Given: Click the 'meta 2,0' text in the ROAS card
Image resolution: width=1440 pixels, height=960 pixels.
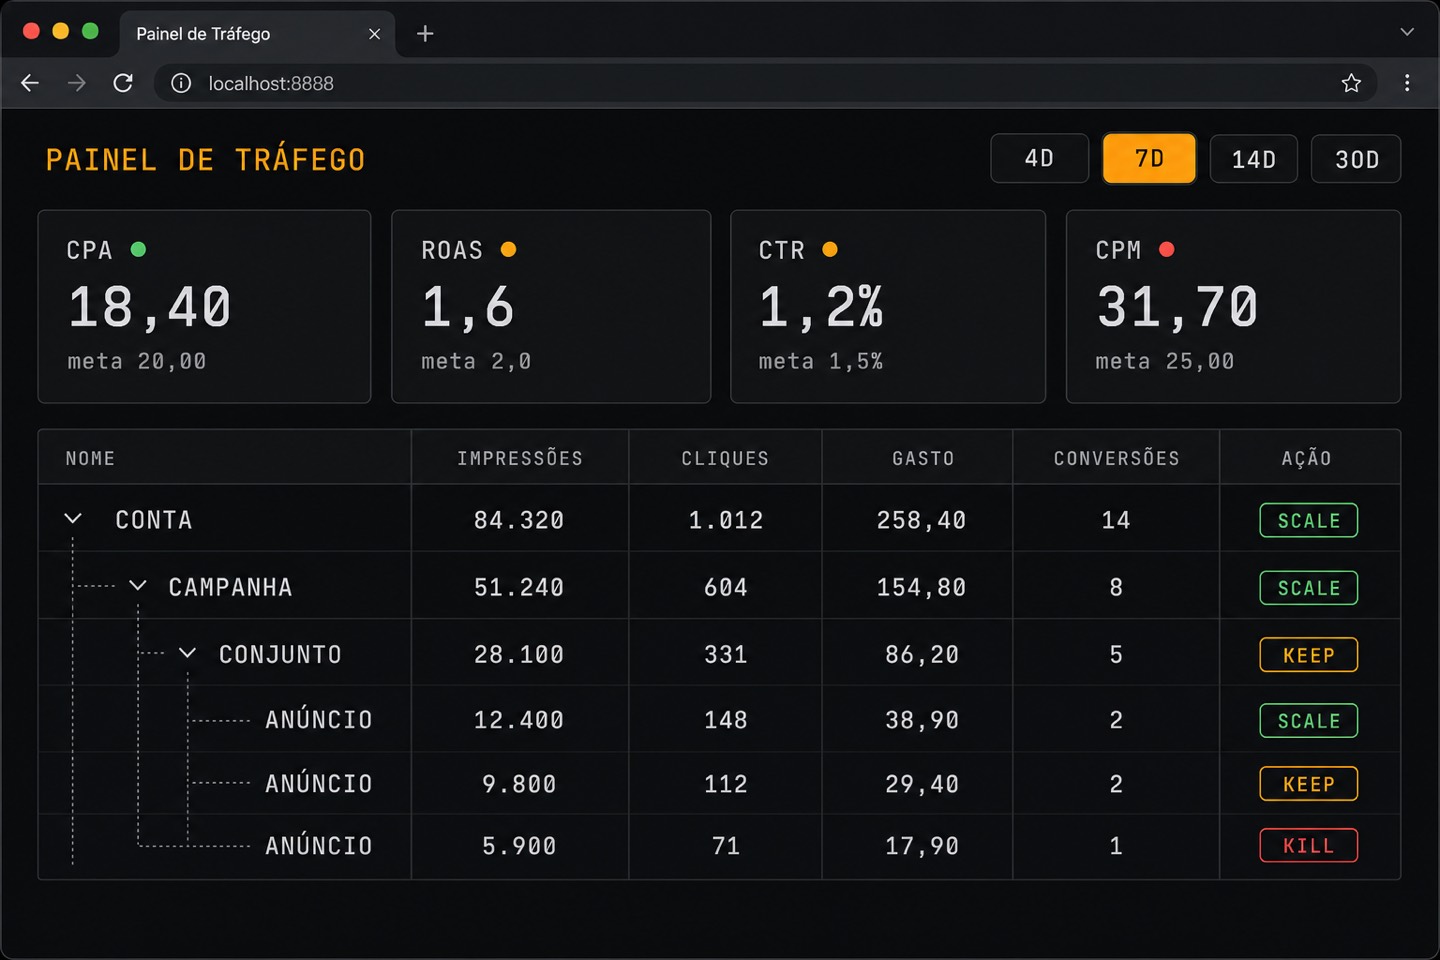Looking at the screenshot, I should tap(476, 361).
